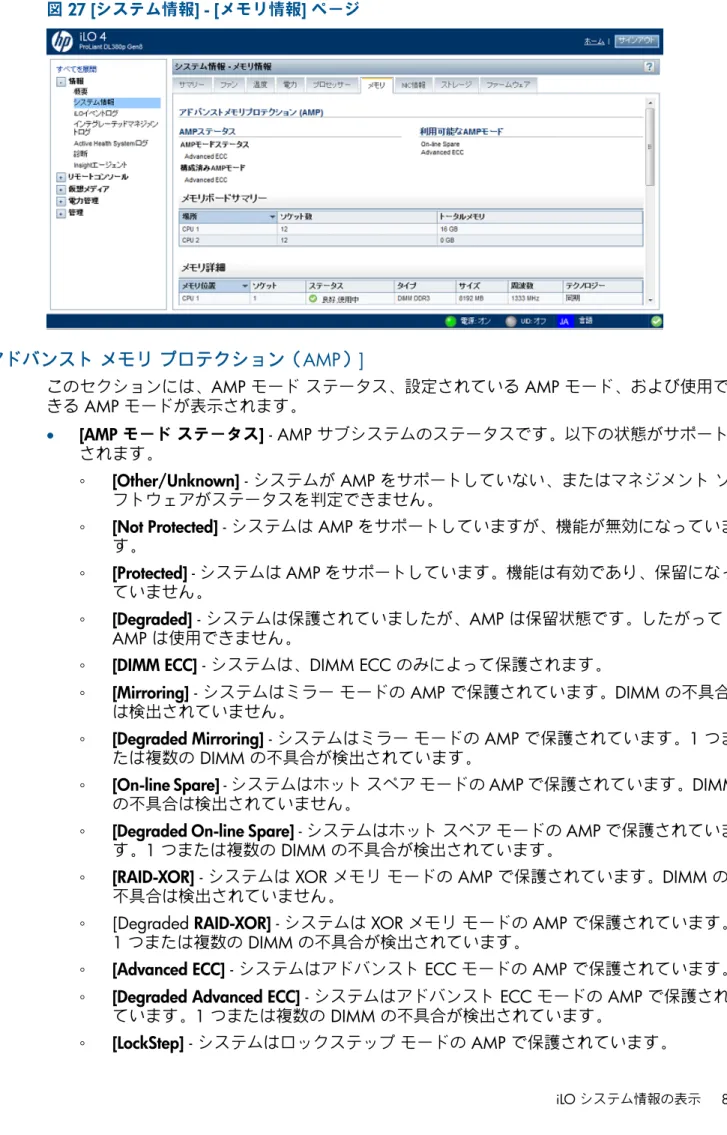Click CPU 1 row in memory board summary
Screen dimensions: 727x1135
click(411, 229)
